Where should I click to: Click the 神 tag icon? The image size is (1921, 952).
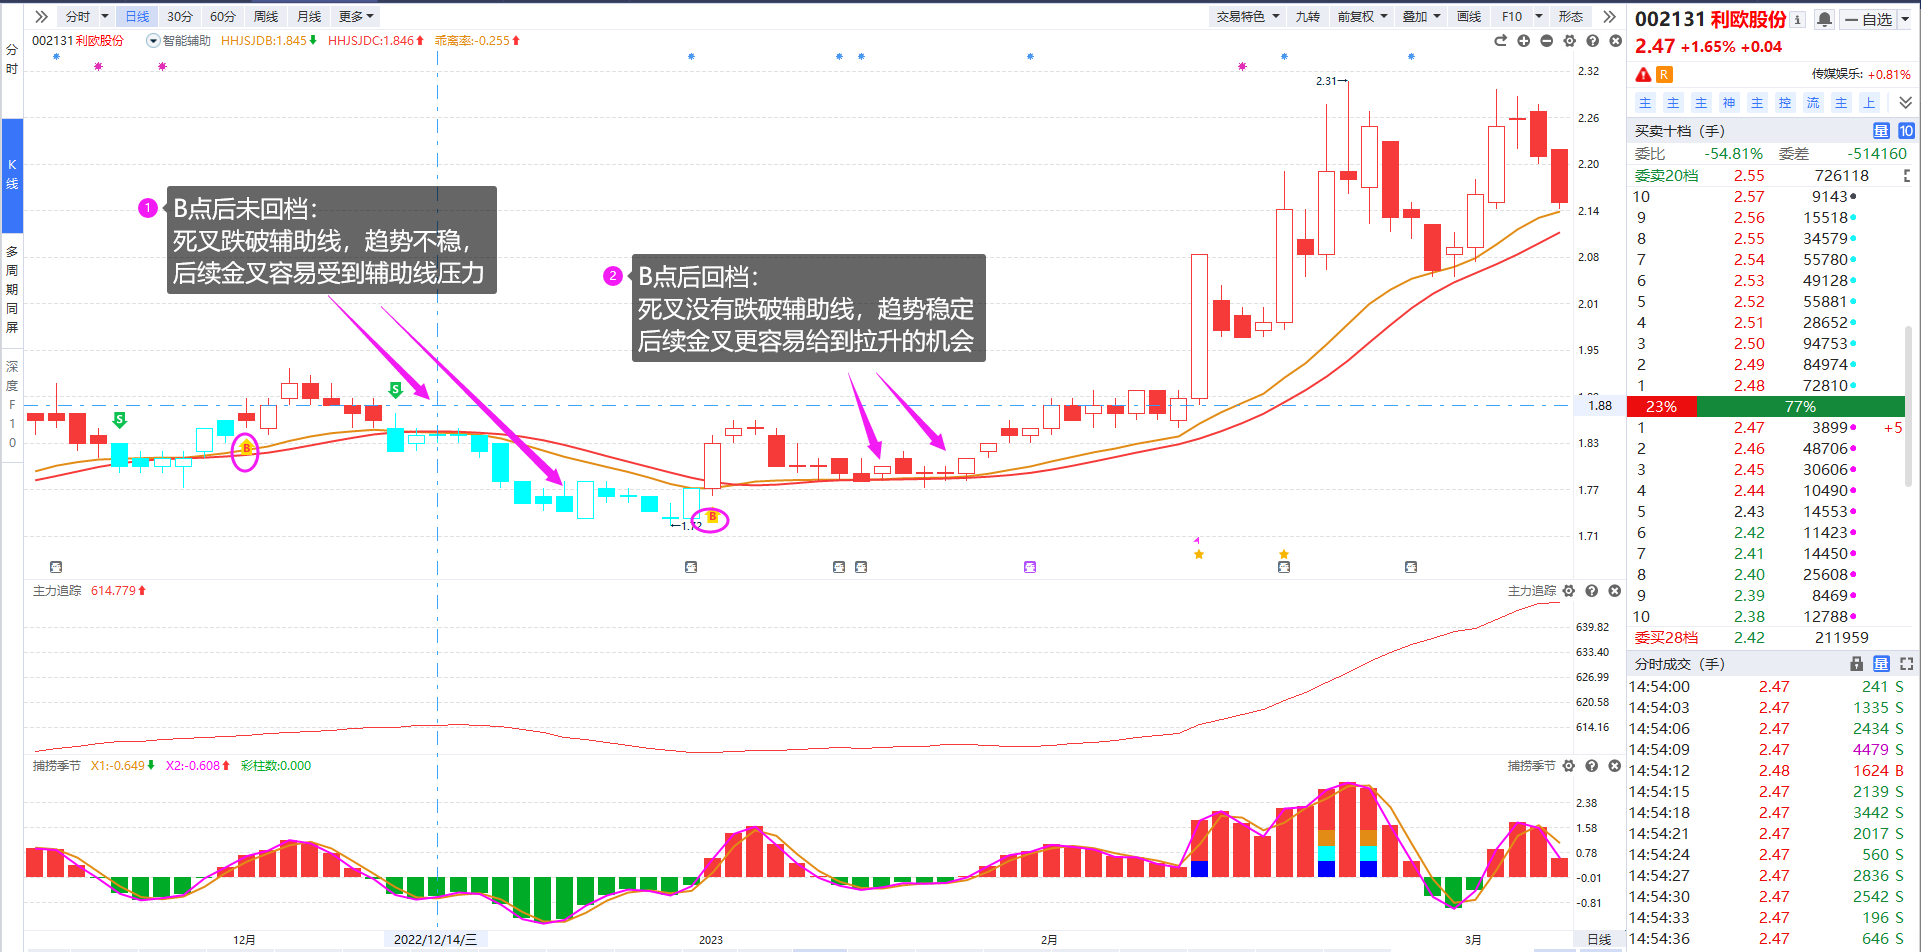click(x=1729, y=103)
